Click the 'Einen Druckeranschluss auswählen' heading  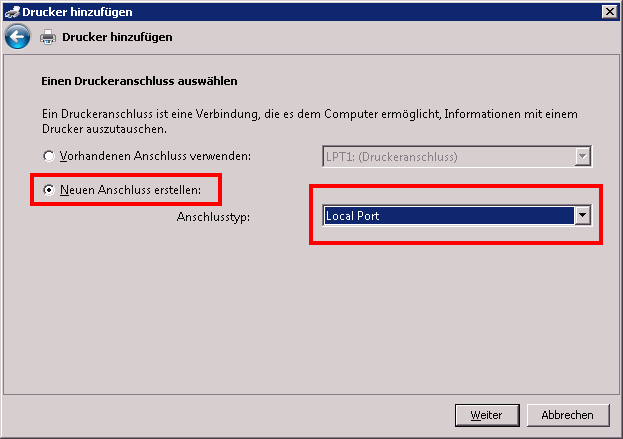click(x=144, y=80)
